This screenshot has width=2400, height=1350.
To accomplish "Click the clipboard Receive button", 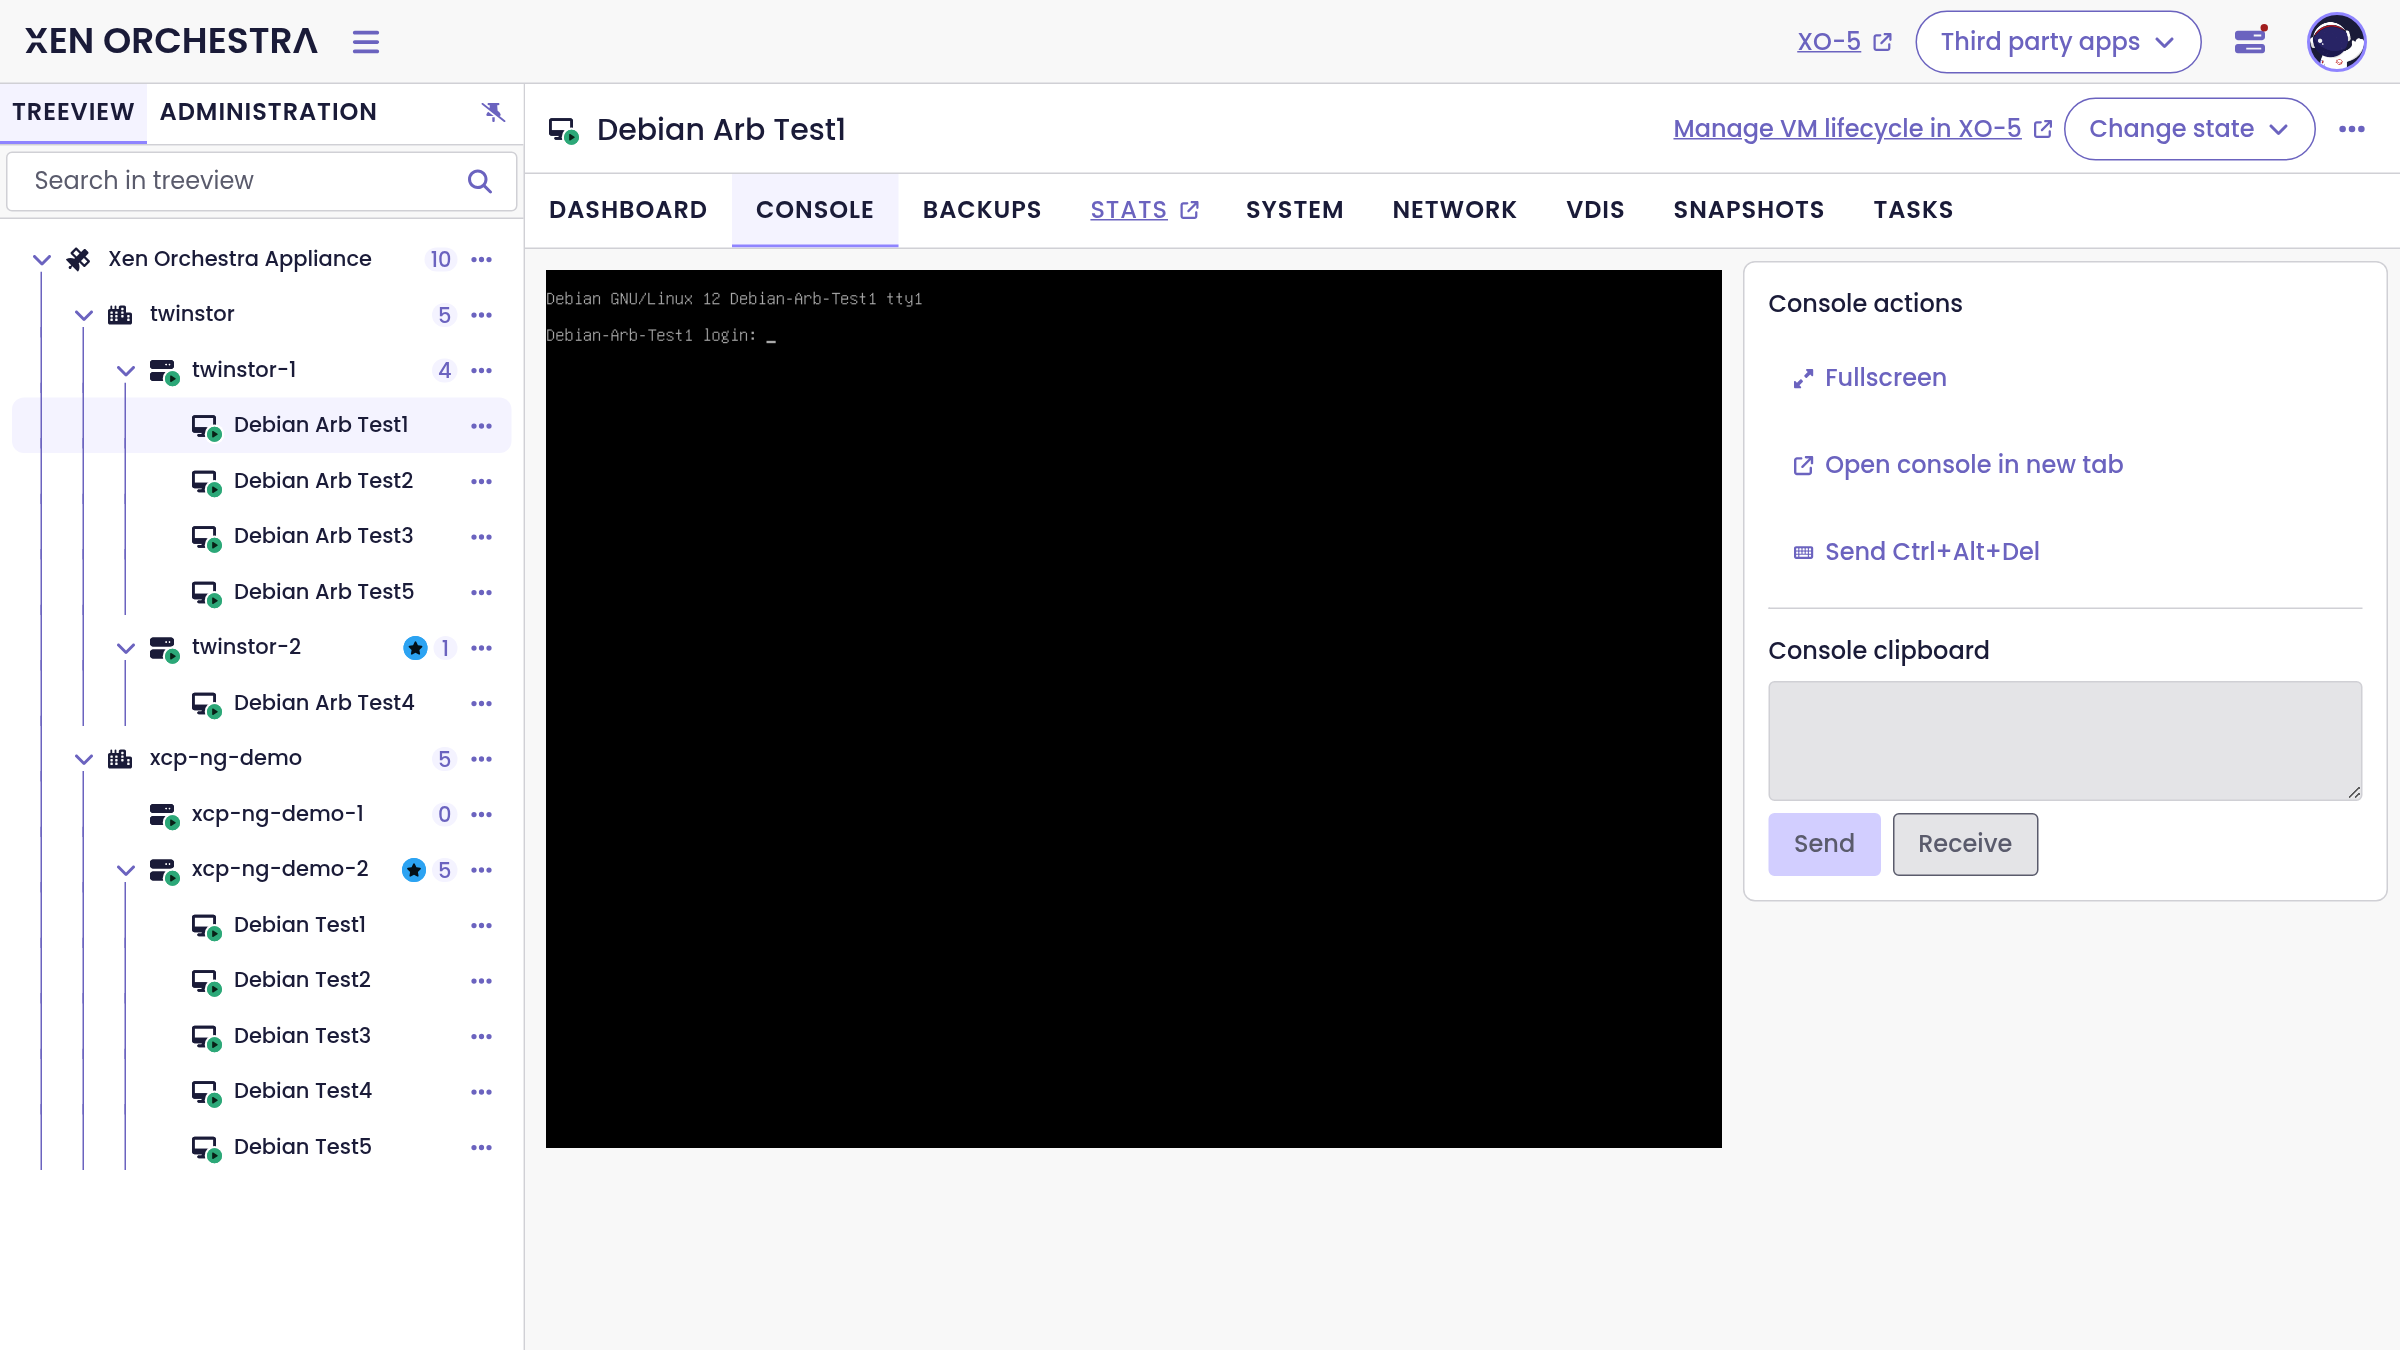I will [1965, 844].
